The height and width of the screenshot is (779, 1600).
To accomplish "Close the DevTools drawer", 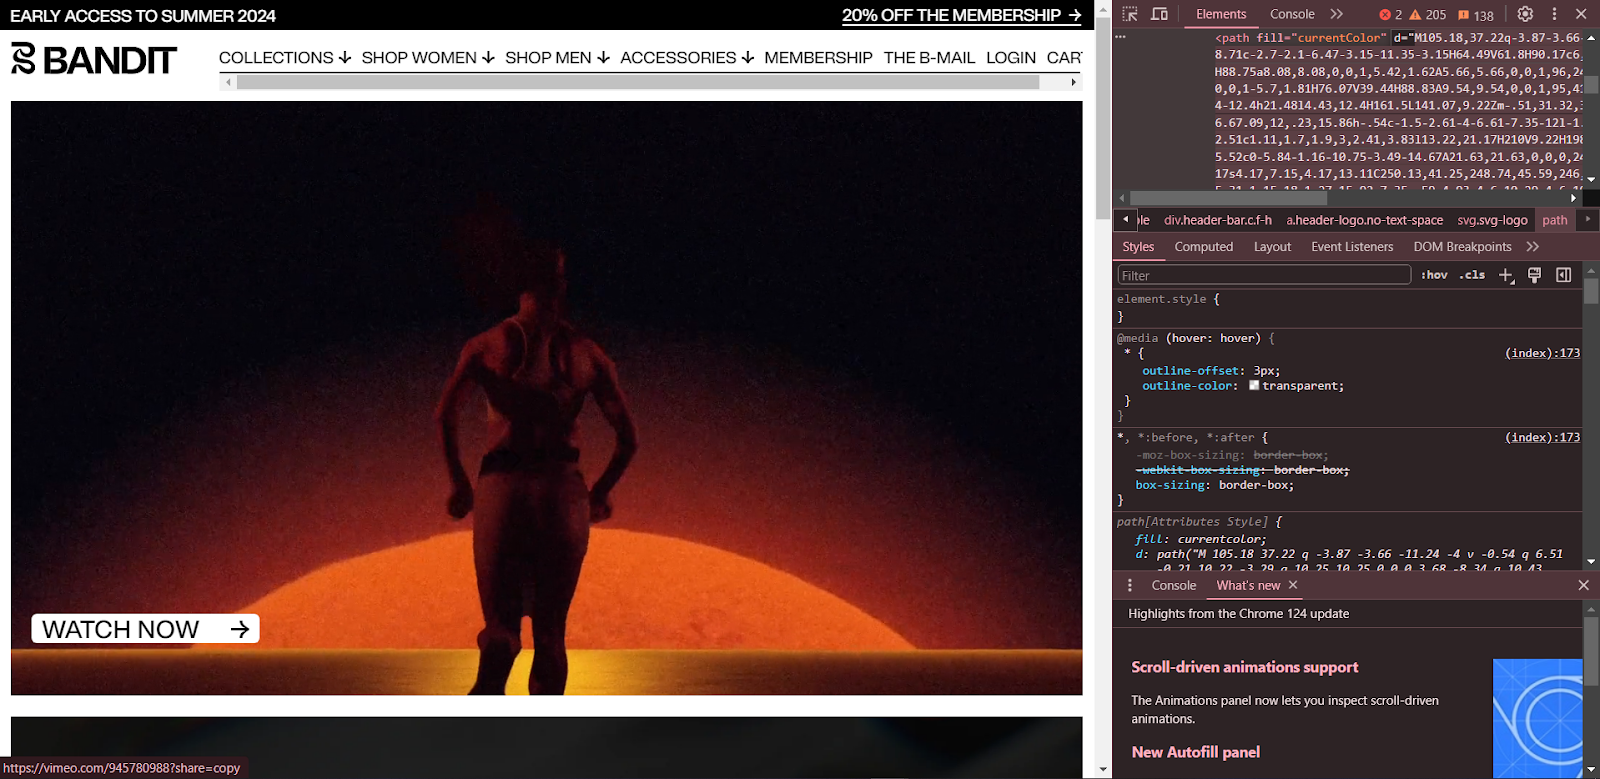I will pos(1583,585).
